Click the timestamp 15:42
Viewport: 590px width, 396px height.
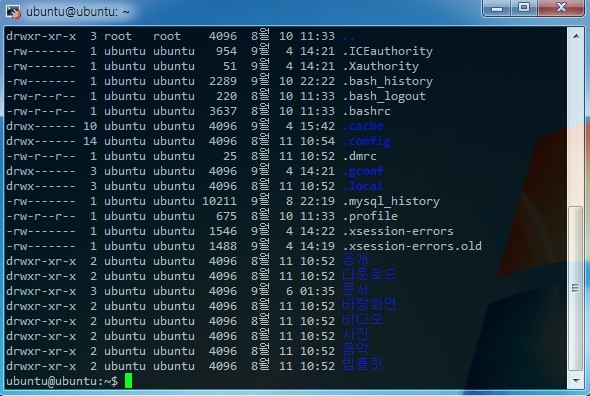point(317,126)
